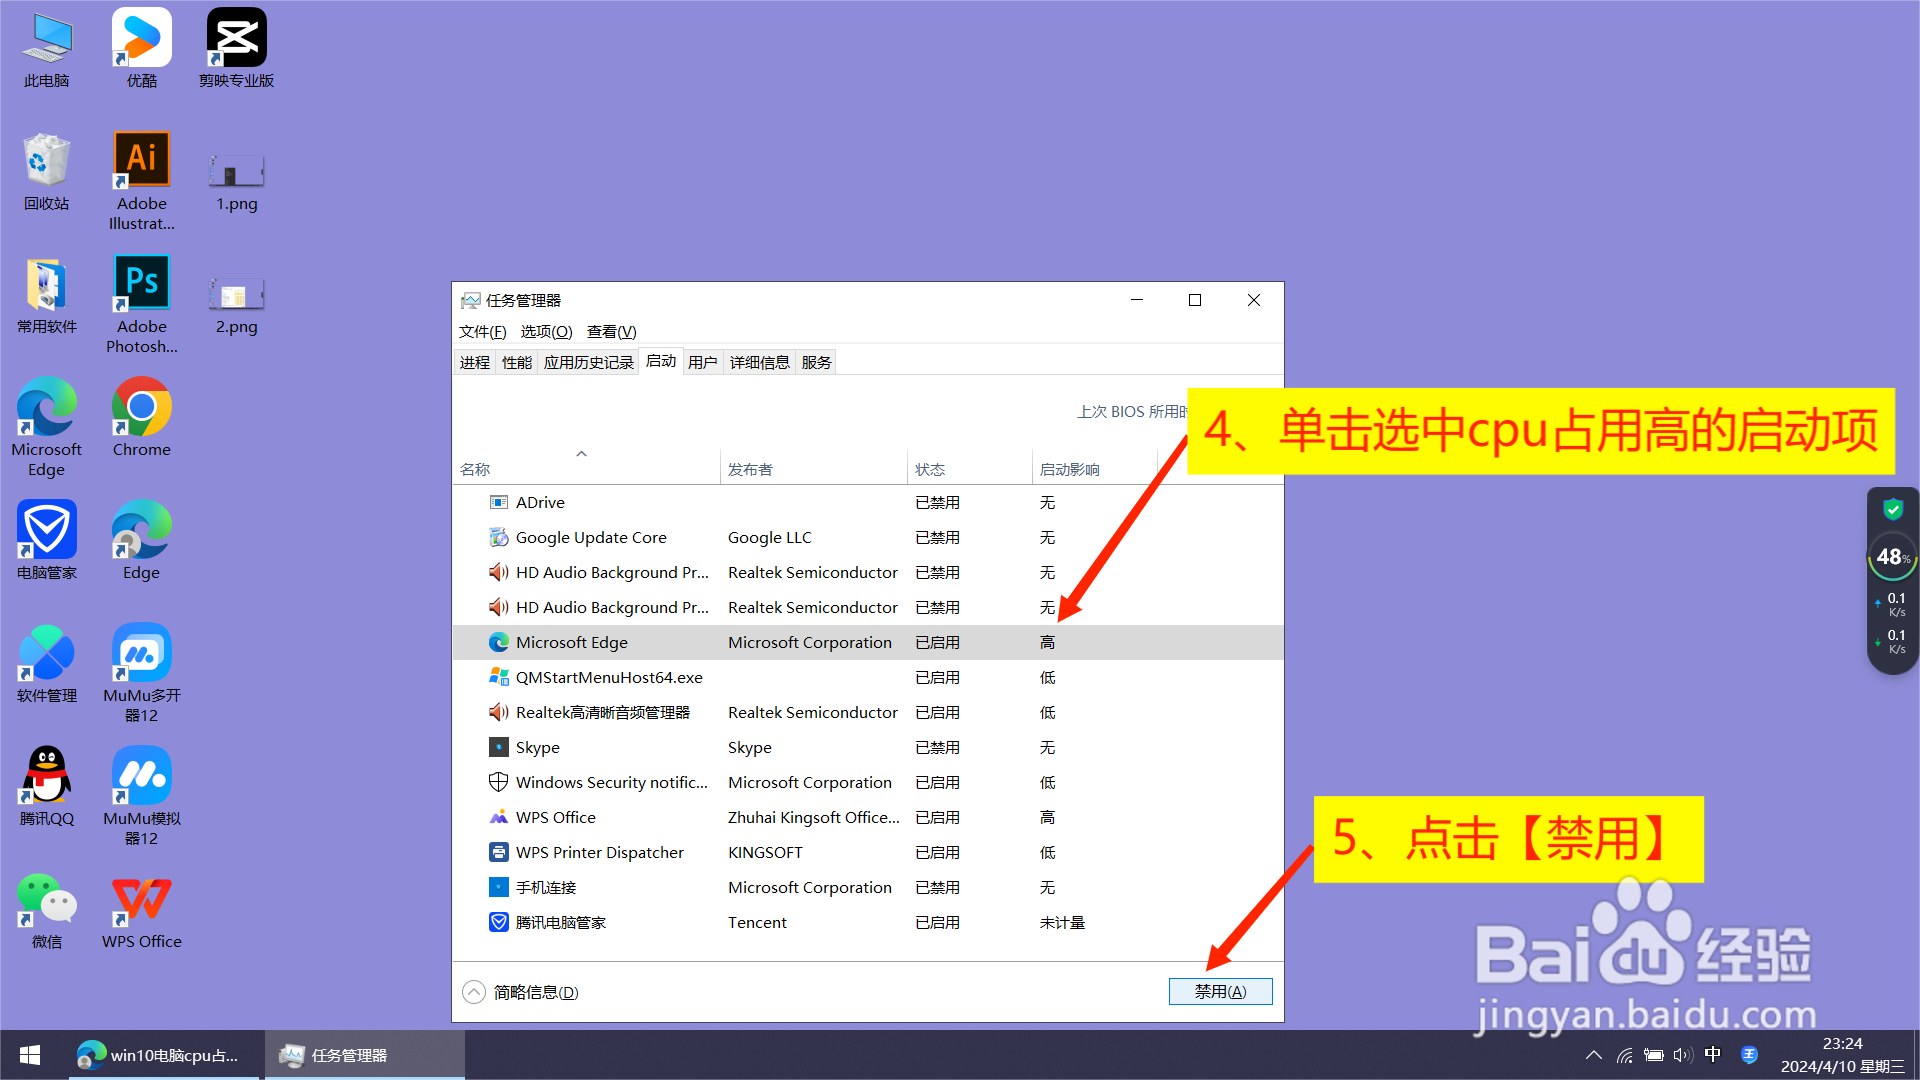Screen dimensions: 1920x1080
Task: Switch to the 性能 tab
Action: pyautogui.click(x=517, y=362)
